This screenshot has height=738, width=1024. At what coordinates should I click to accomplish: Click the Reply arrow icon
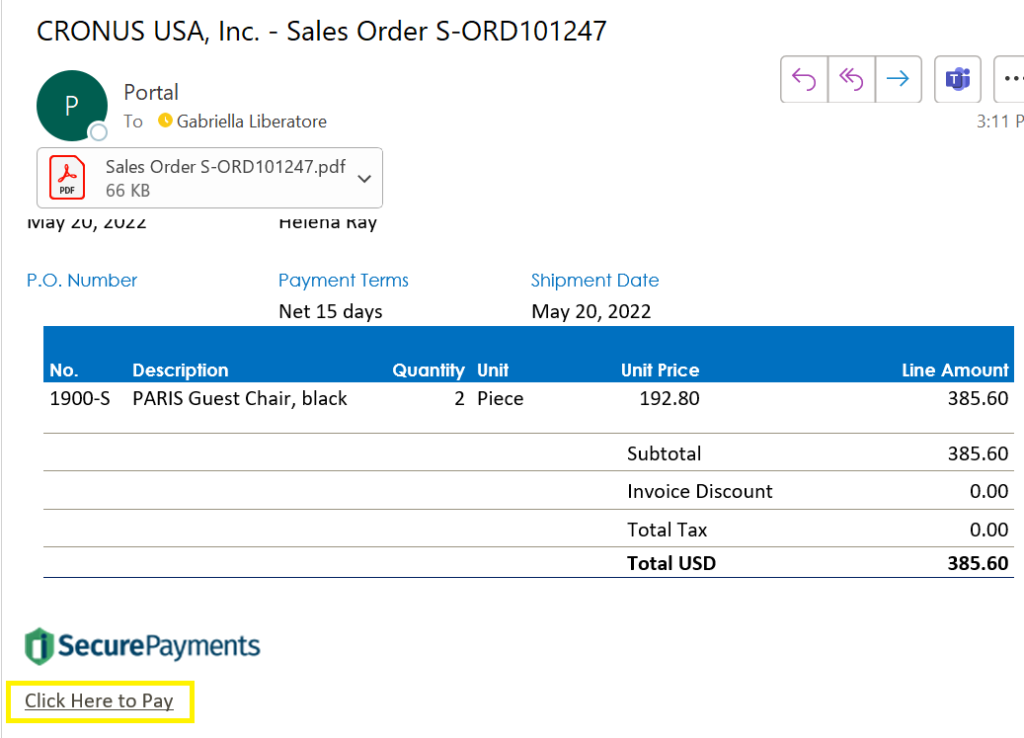tap(804, 79)
